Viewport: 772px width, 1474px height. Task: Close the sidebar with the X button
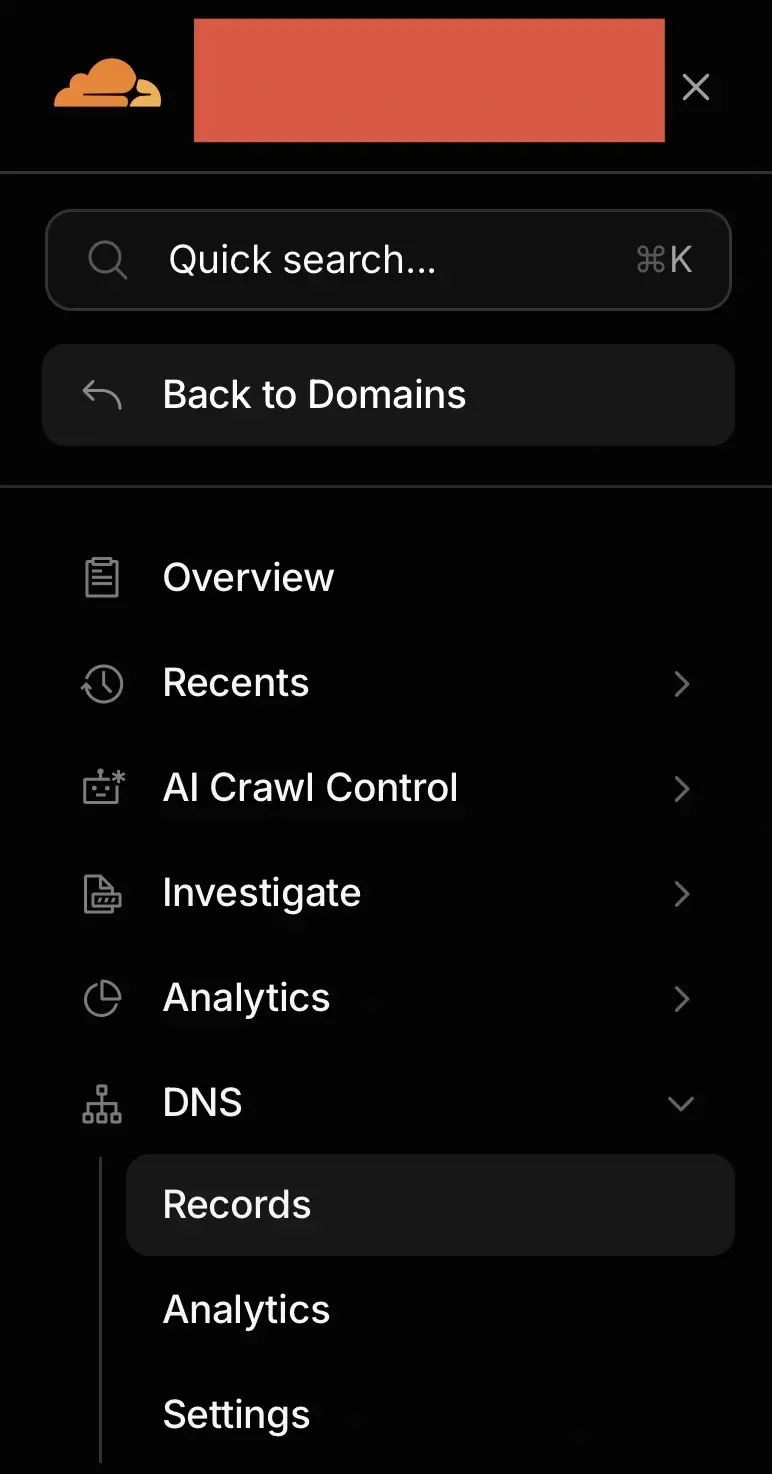696,87
